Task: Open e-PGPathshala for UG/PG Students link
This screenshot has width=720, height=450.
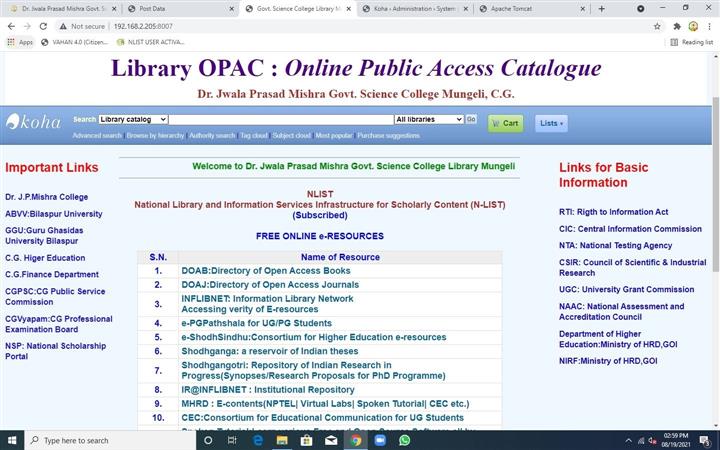Action: [x=256, y=323]
